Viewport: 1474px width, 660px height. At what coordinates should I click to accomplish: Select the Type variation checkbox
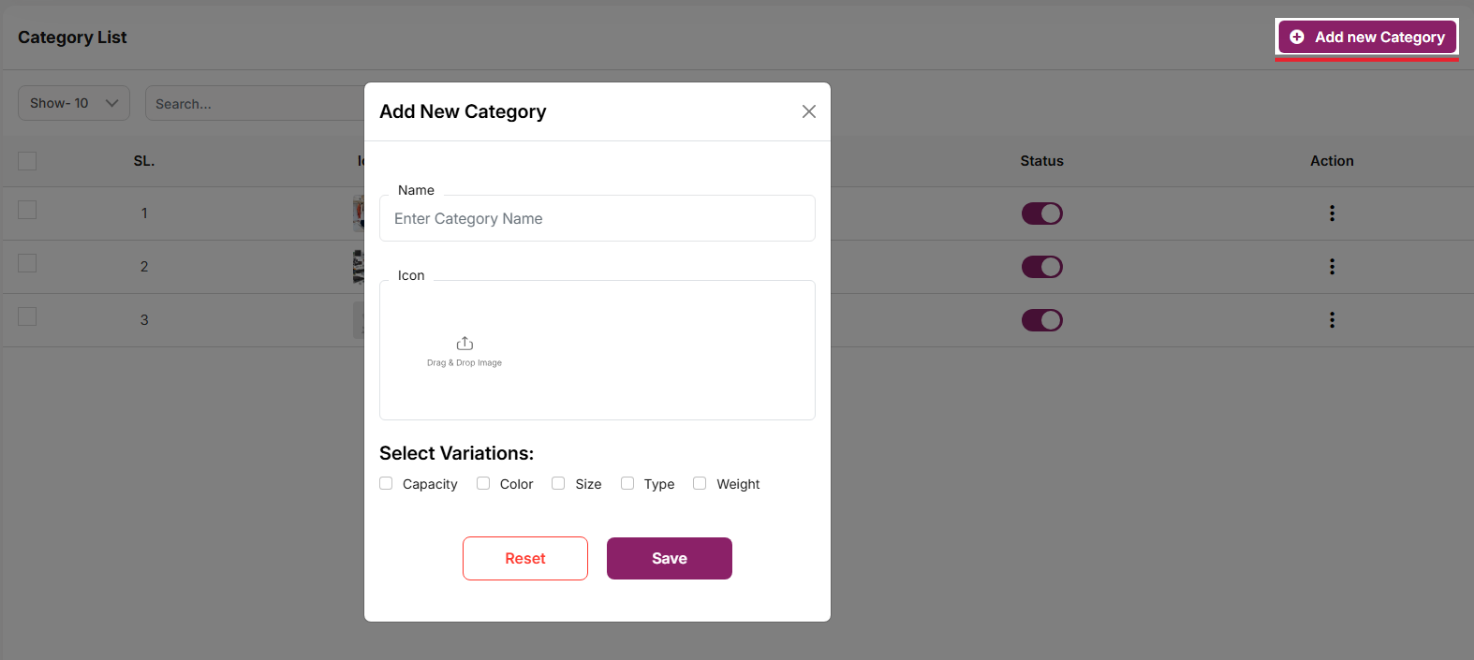(x=627, y=484)
